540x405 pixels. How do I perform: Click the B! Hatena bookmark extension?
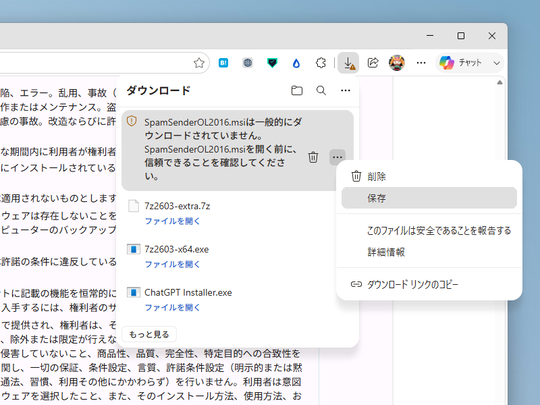point(224,63)
